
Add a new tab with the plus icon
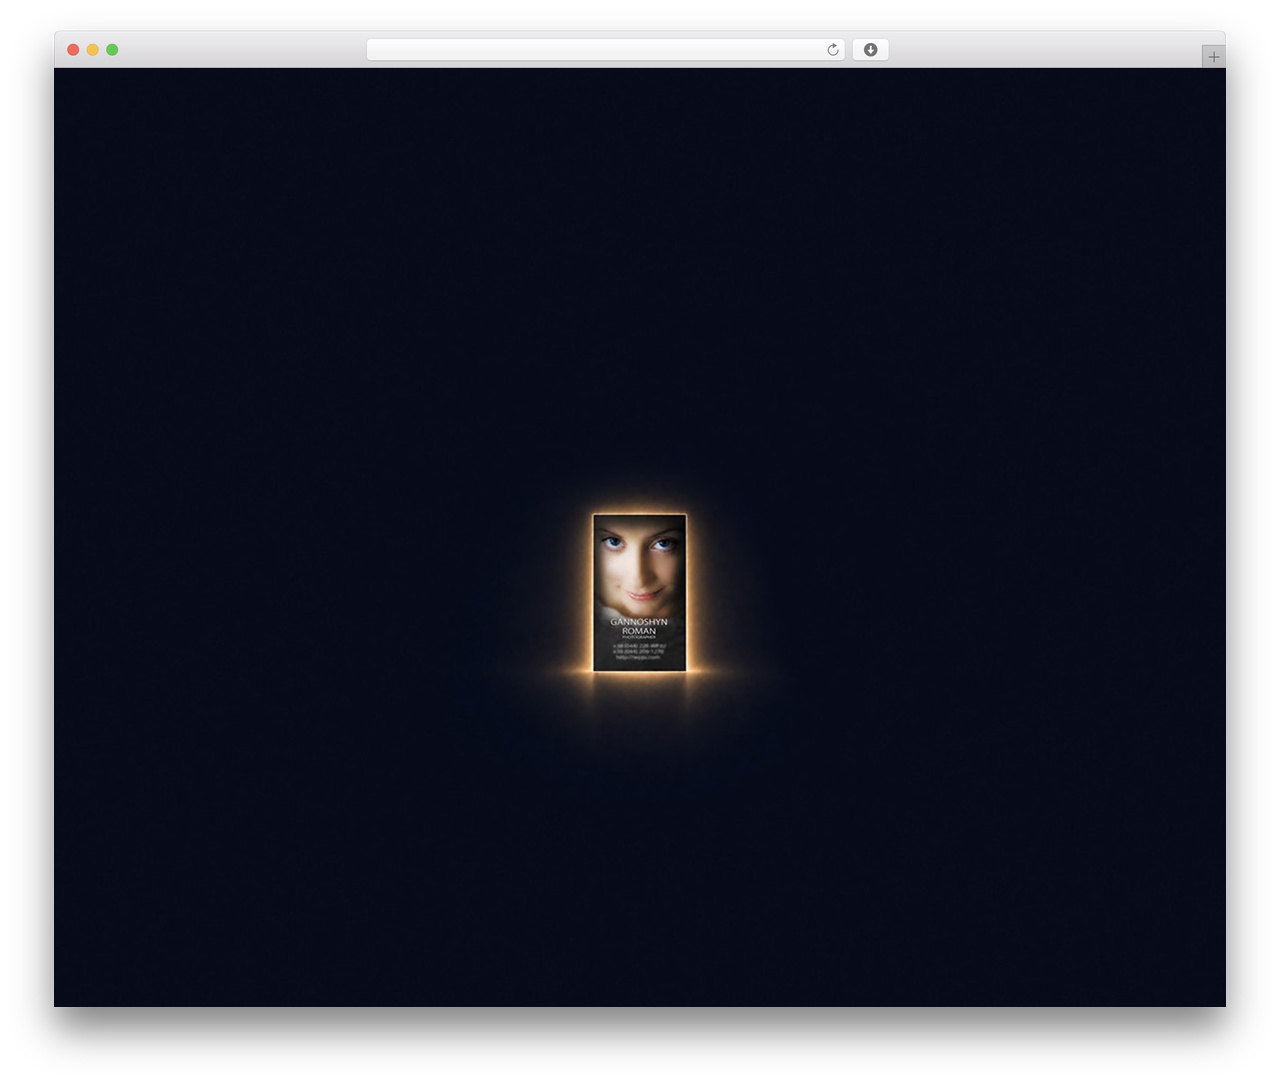tap(1214, 57)
